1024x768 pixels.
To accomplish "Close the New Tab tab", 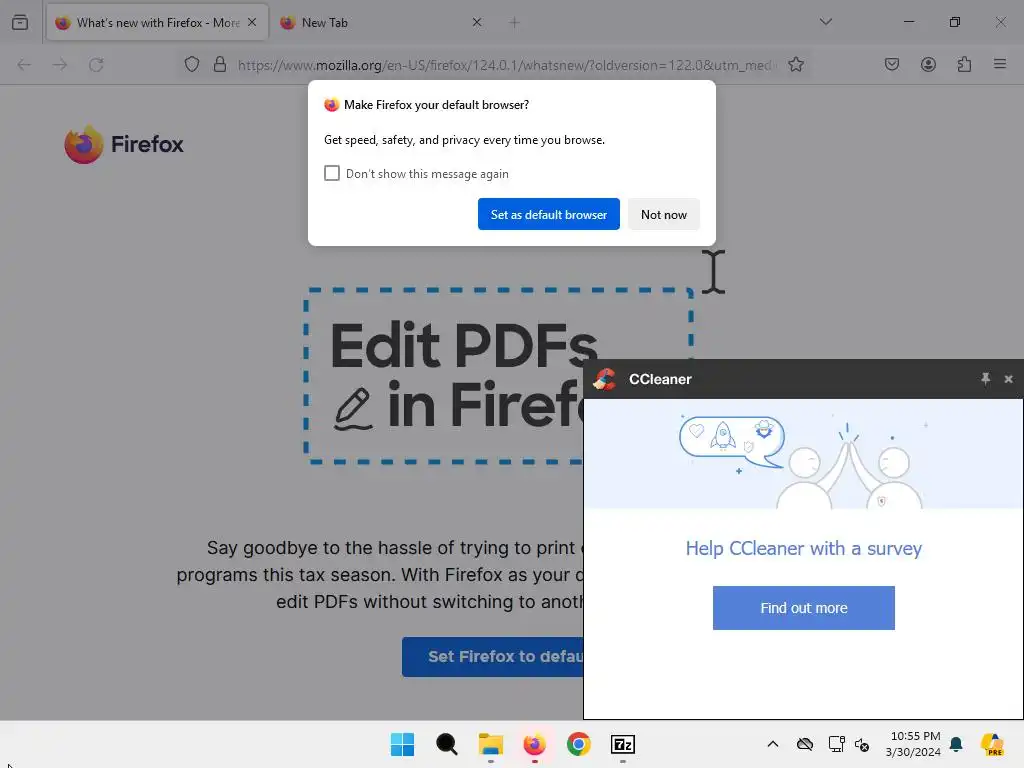I will (x=477, y=22).
